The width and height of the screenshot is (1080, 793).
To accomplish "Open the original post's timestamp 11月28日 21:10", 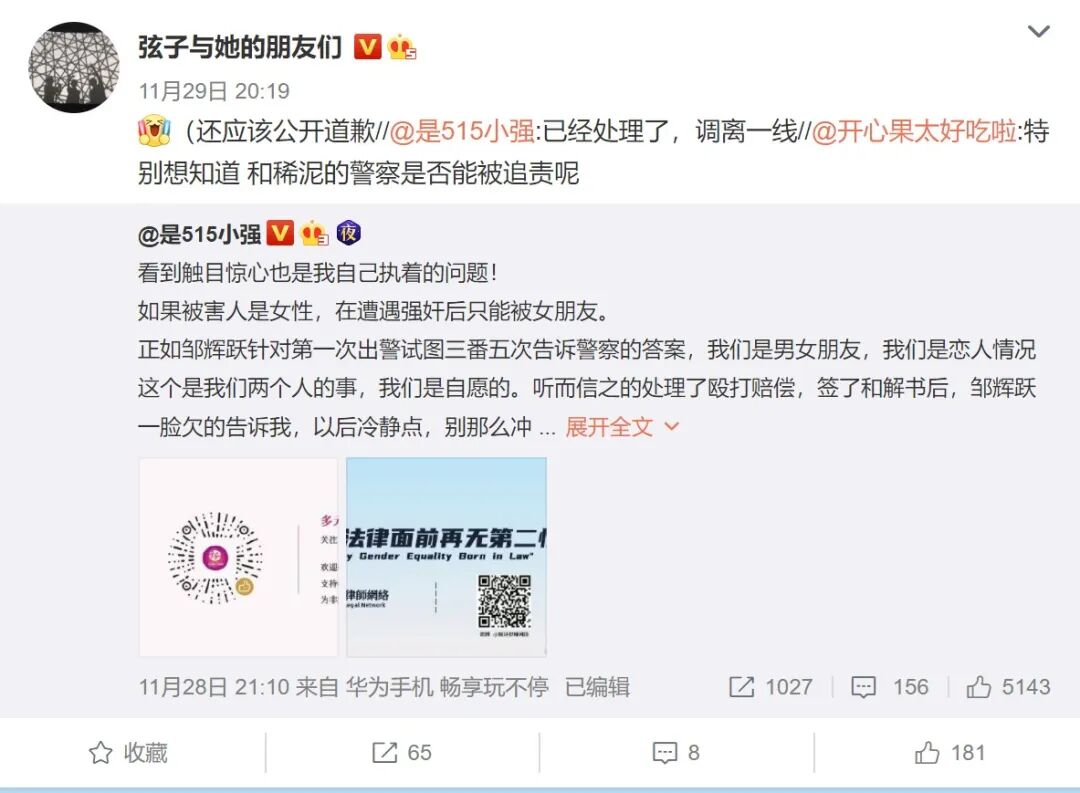I will pyautogui.click(x=214, y=687).
